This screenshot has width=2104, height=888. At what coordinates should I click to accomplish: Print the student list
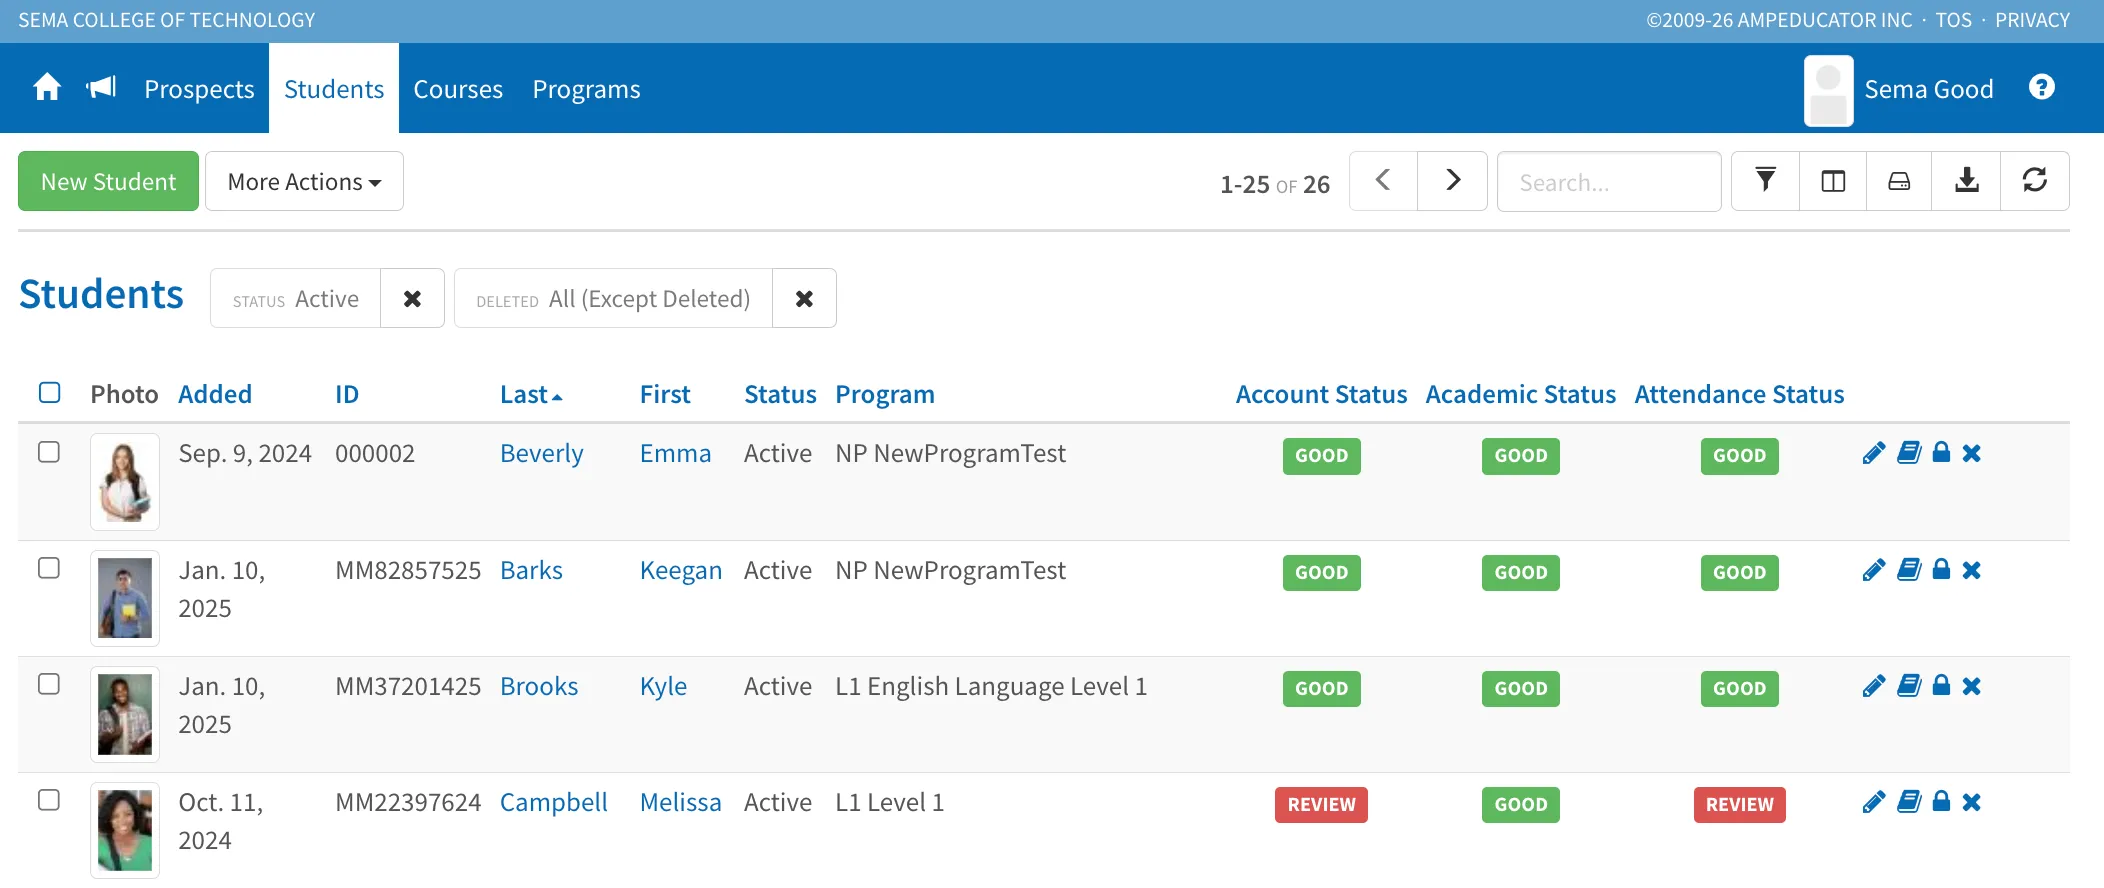[x=1899, y=181]
